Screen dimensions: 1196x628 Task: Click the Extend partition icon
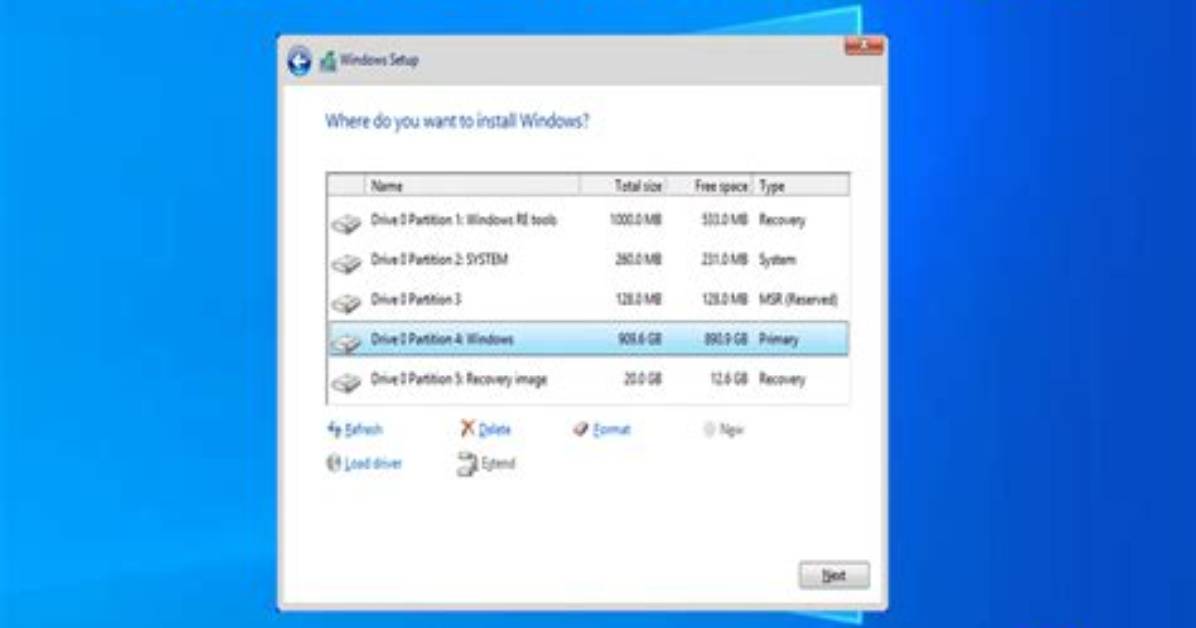pos(467,464)
